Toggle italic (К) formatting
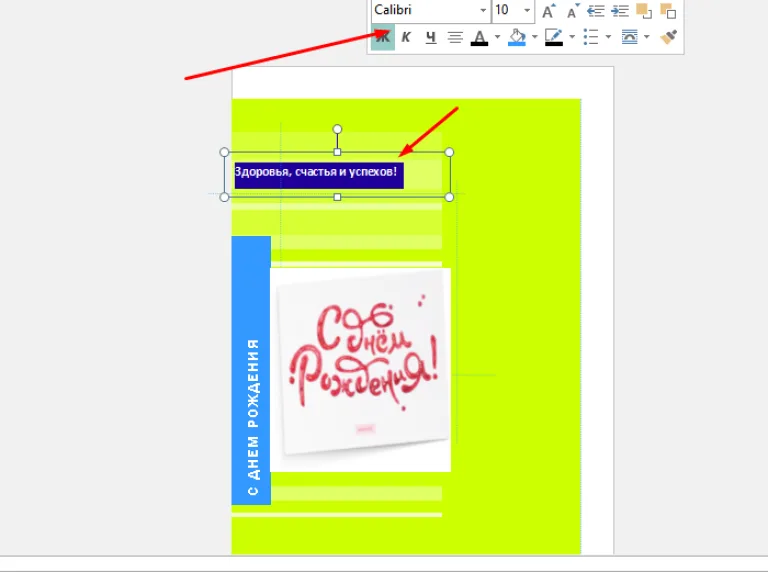 406,37
